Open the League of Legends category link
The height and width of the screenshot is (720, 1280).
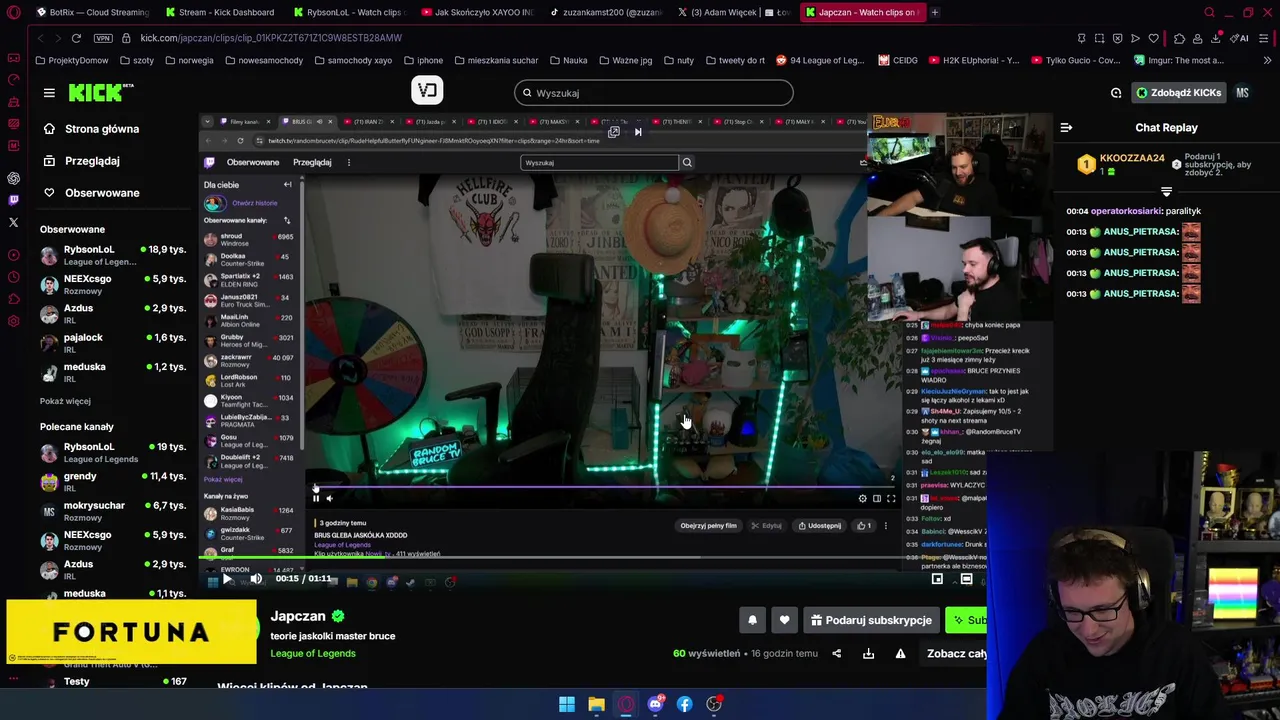coord(312,654)
